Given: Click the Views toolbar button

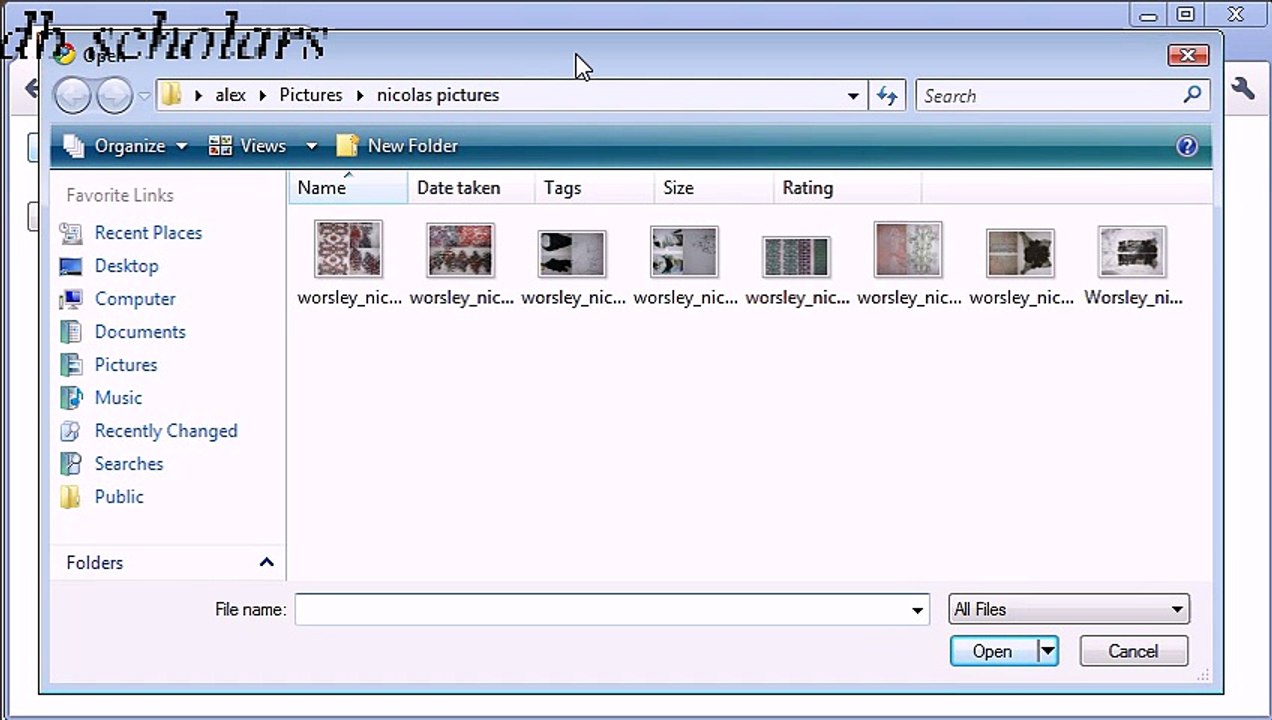Looking at the screenshot, I should (x=247, y=146).
